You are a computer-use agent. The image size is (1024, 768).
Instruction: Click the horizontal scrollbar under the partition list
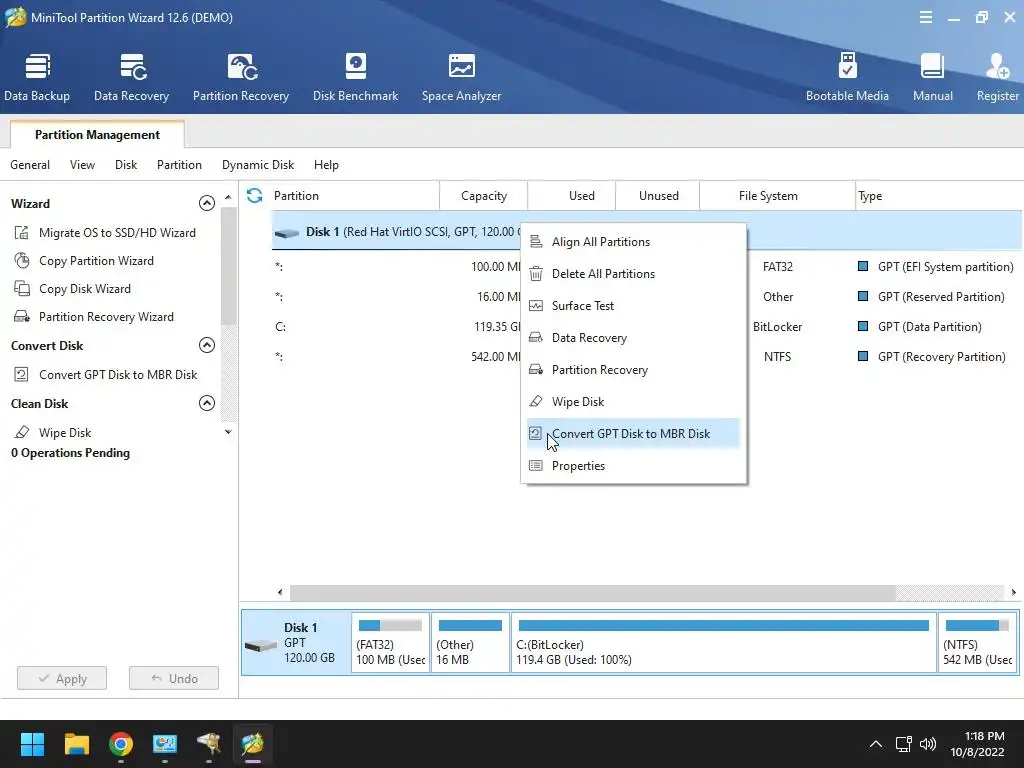pos(592,592)
